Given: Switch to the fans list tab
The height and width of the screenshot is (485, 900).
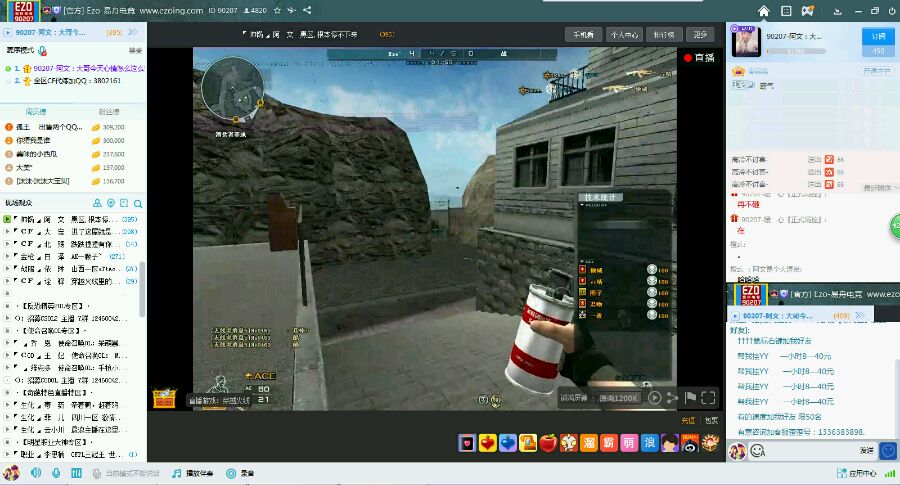Looking at the screenshot, I should [109, 111].
